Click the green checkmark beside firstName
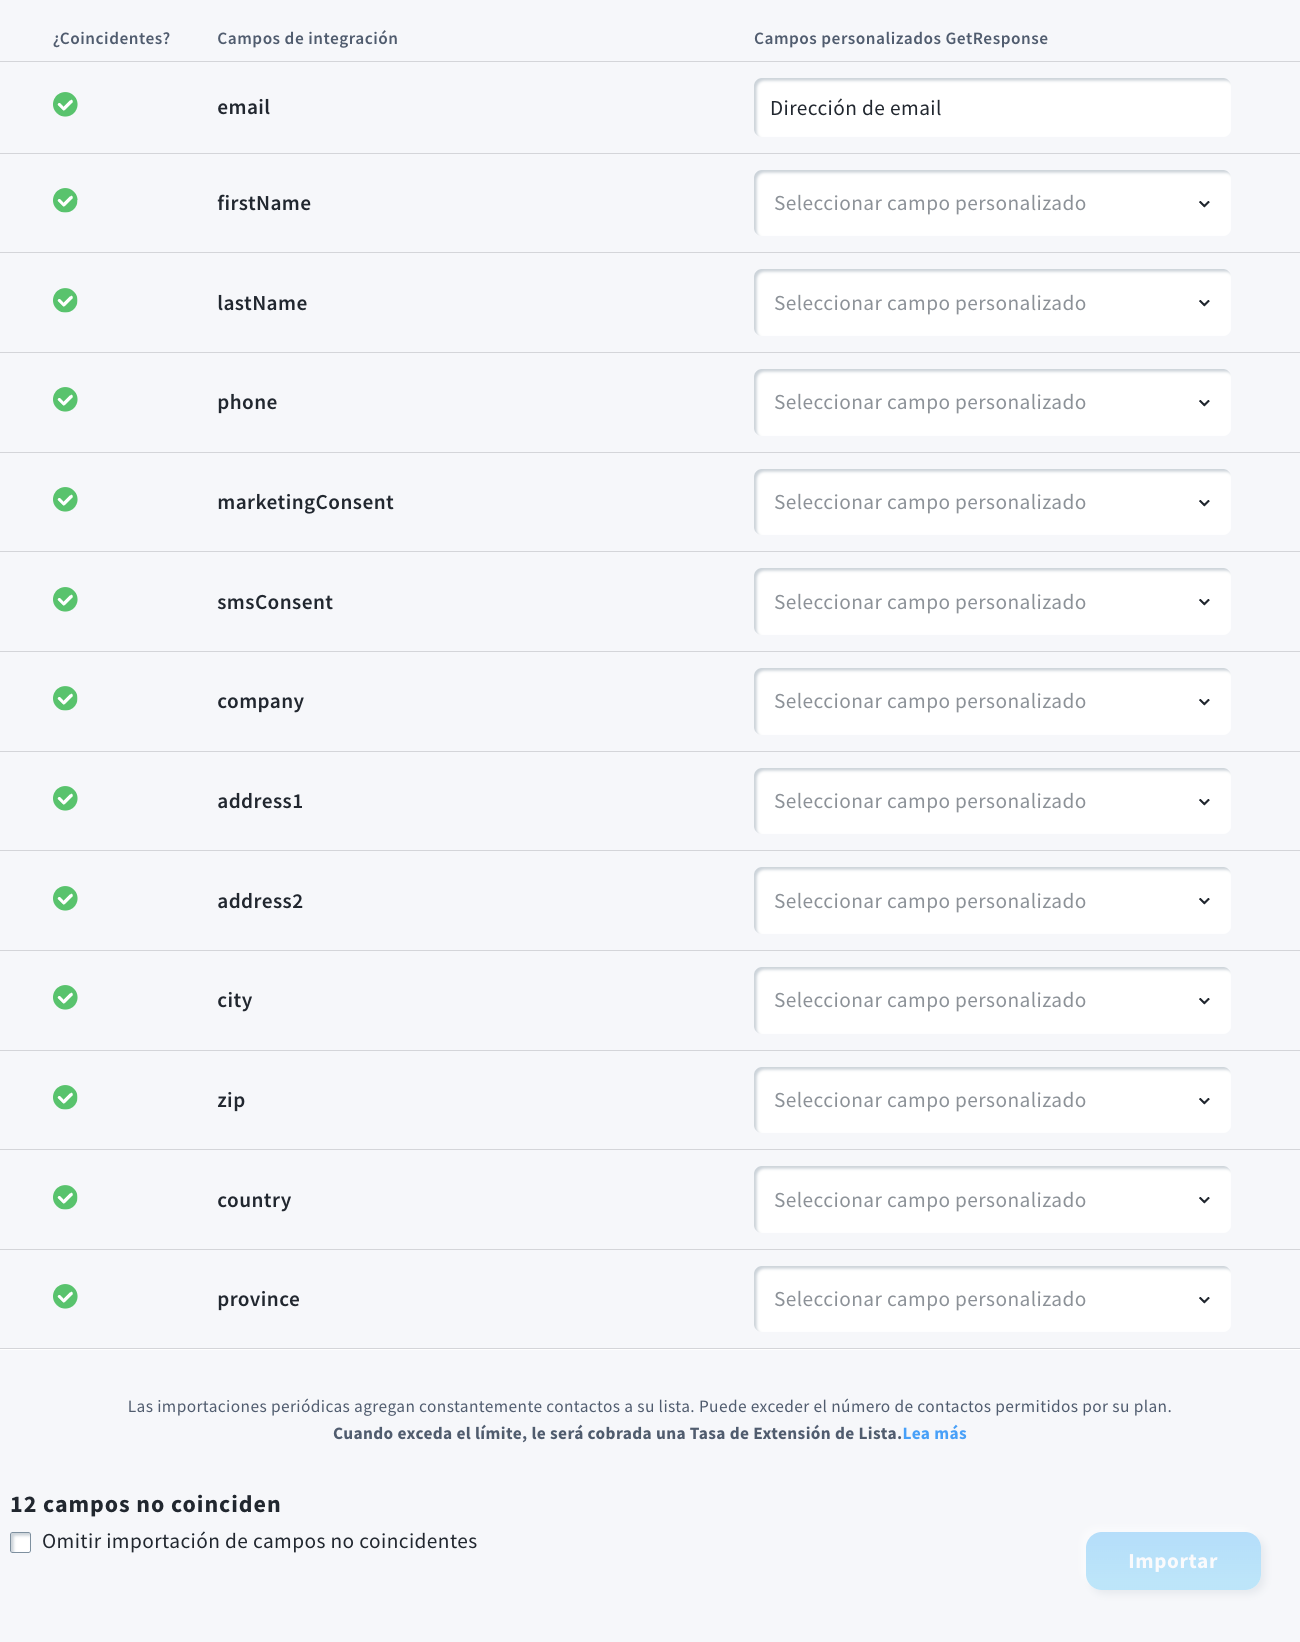The image size is (1300, 1642). point(65,200)
